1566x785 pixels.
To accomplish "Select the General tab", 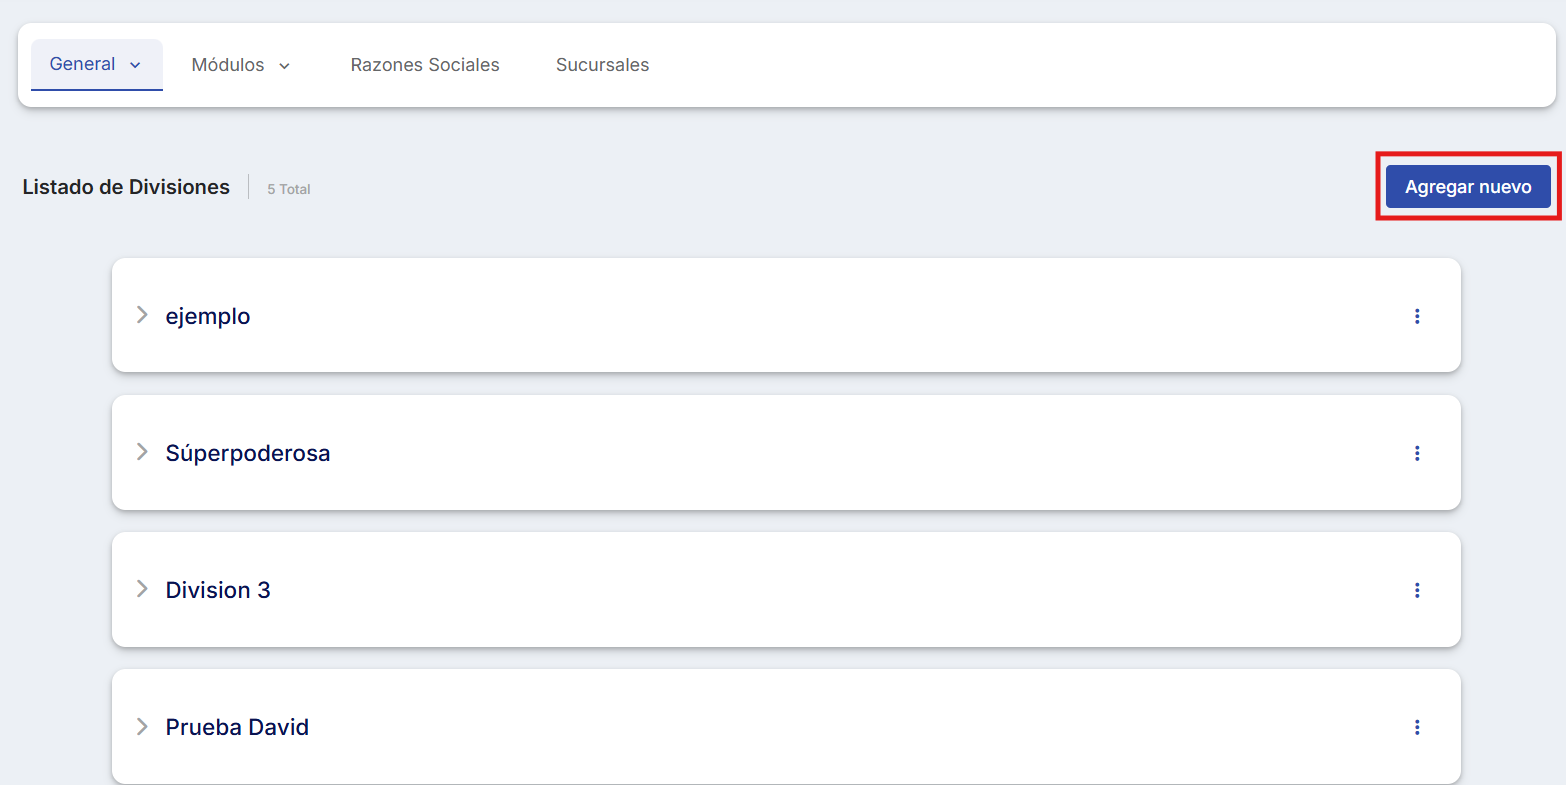I will tap(83, 64).
